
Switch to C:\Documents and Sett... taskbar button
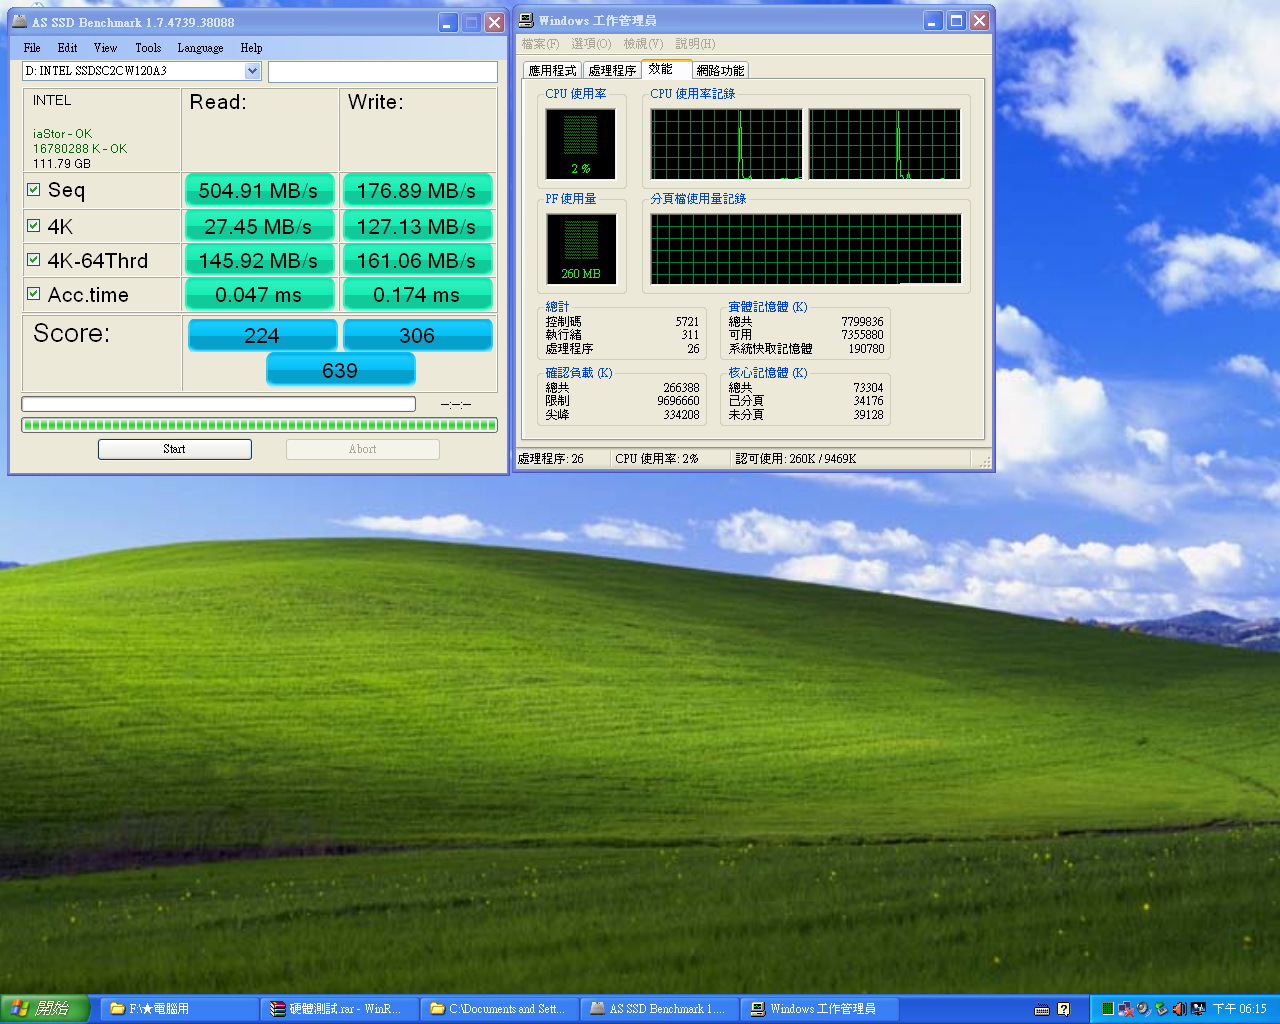click(x=498, y=1009)
